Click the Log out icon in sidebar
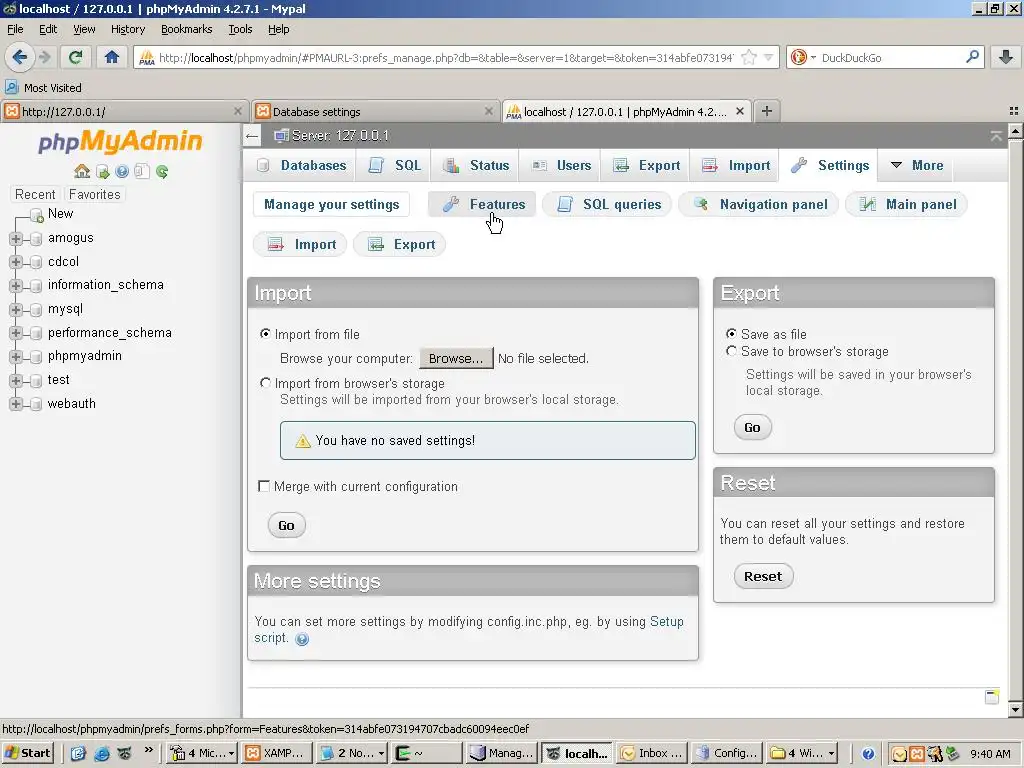The image size is (1024, 768). tap(103, 171)
